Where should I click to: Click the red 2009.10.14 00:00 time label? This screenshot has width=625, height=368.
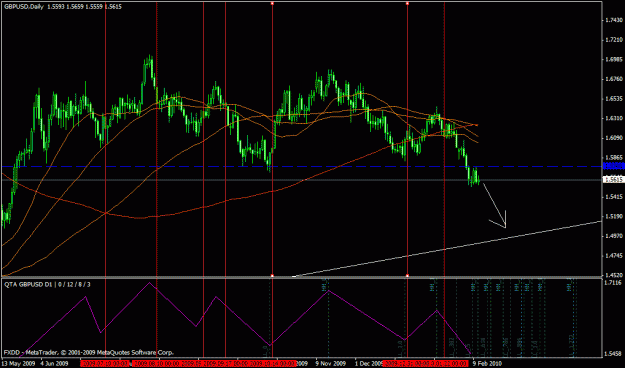pos(272,364)
